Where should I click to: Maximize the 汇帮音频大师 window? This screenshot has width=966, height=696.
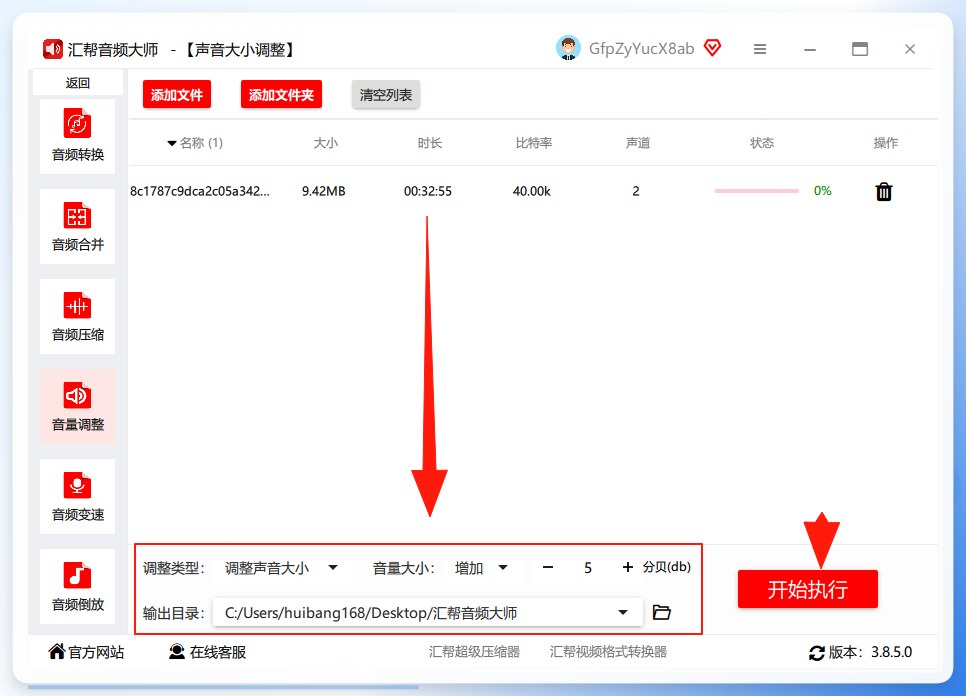[x=860, y=49]
